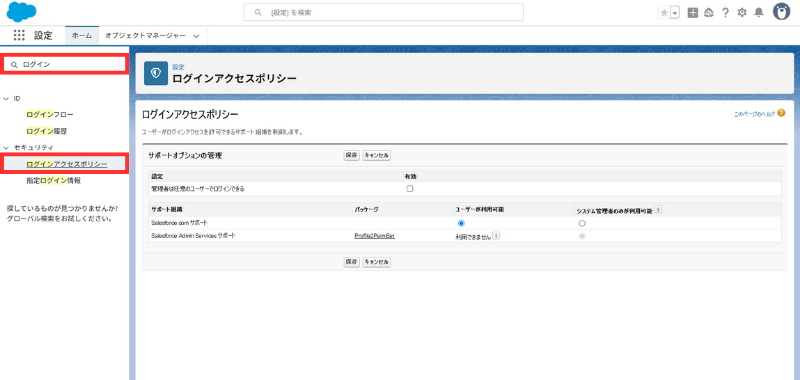Click the help icon next to このページのヘルプ
Viewport: 800px width, 380px height.
[781, 113]
